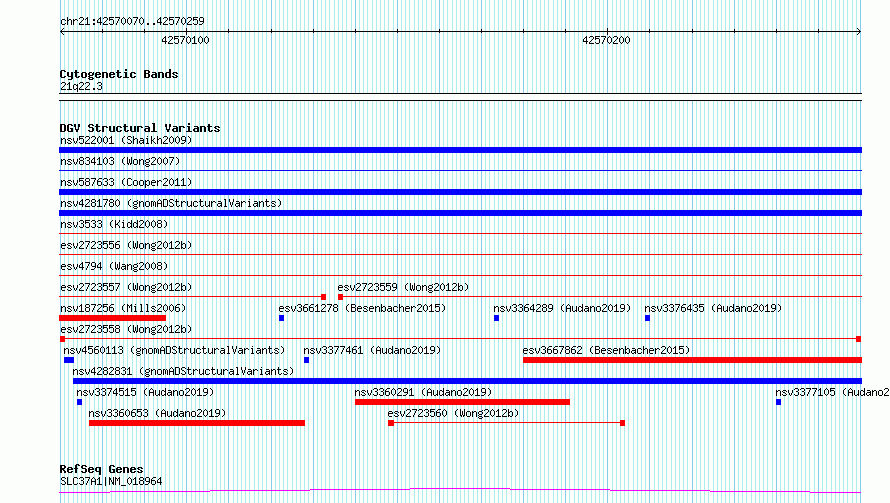This screenshot has height=503, width=890.
Task: Click nsv4282831 (gnomADStructuralVariants) label
Action: point(183,371)
